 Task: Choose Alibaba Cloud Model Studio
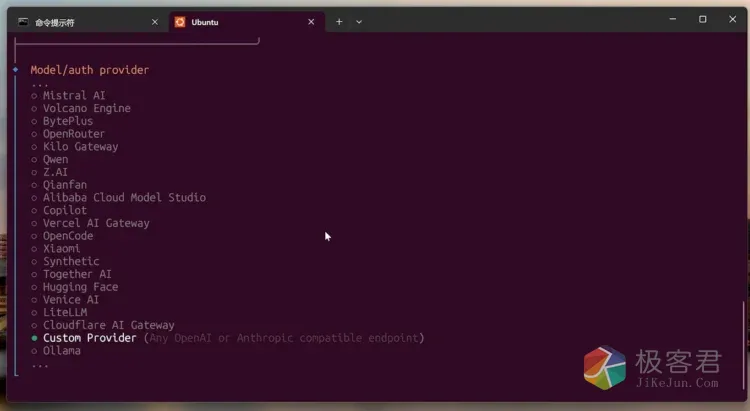click(x=124, y=198)
